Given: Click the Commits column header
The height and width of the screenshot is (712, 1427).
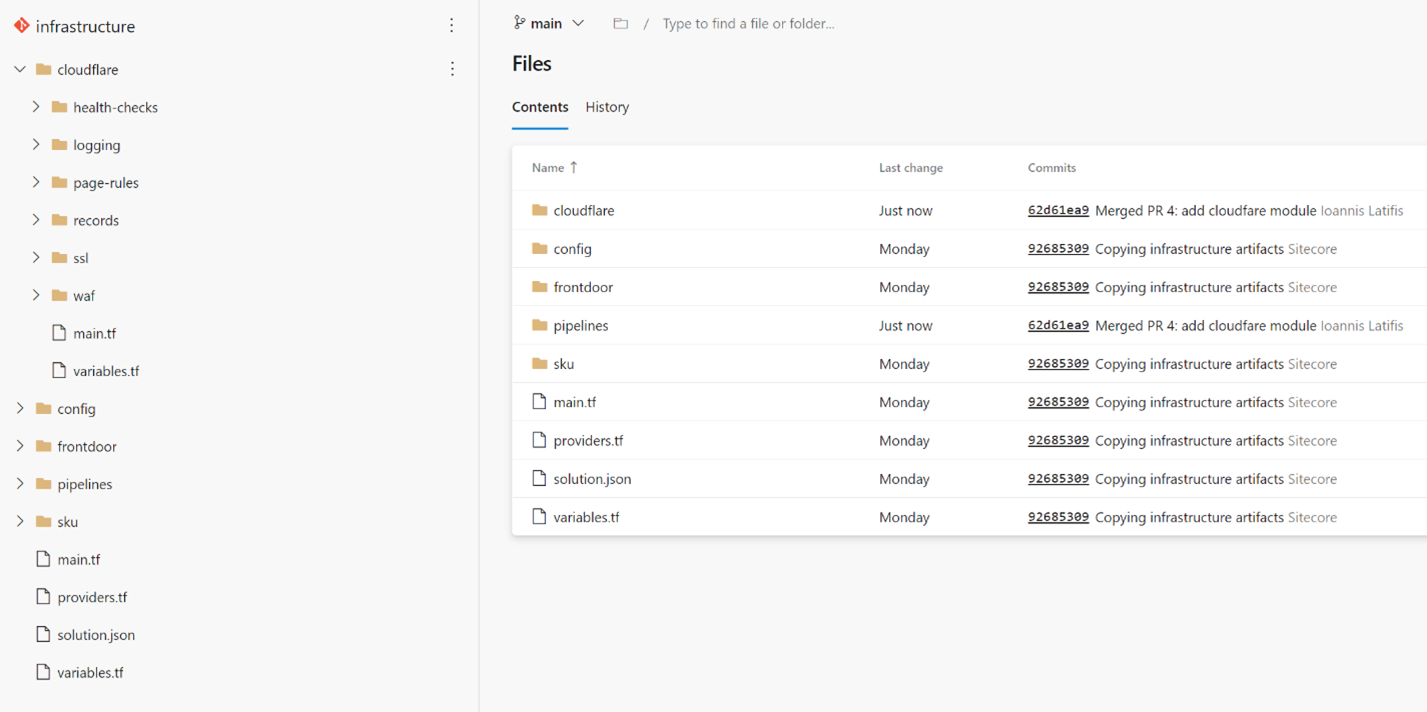Looking at the screenshot, I should tap(1052, 167).
